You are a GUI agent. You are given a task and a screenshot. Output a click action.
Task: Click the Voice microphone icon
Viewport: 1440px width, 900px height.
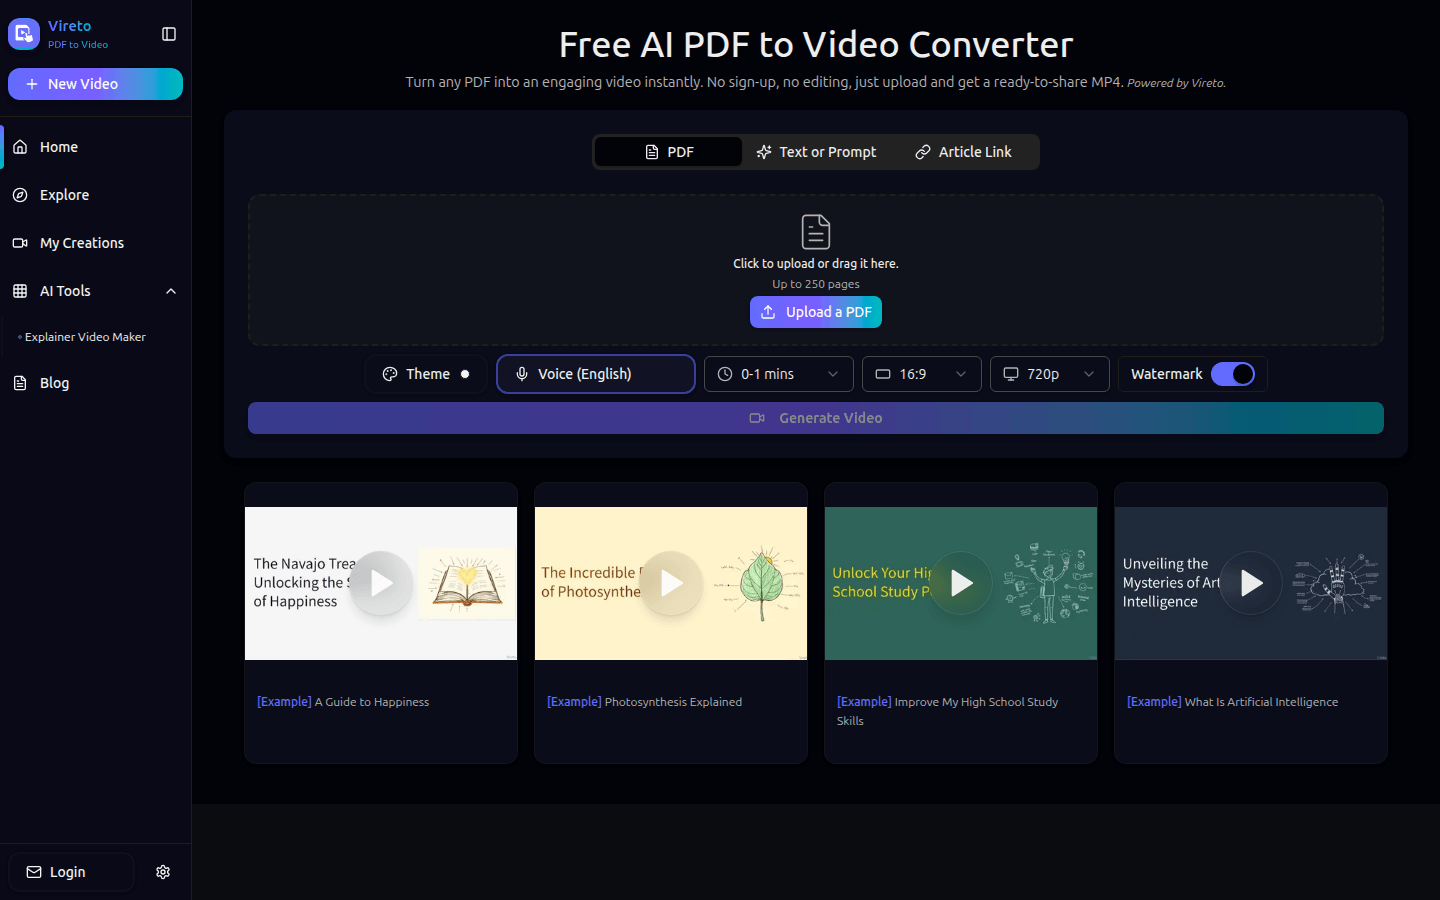point(522,374)
